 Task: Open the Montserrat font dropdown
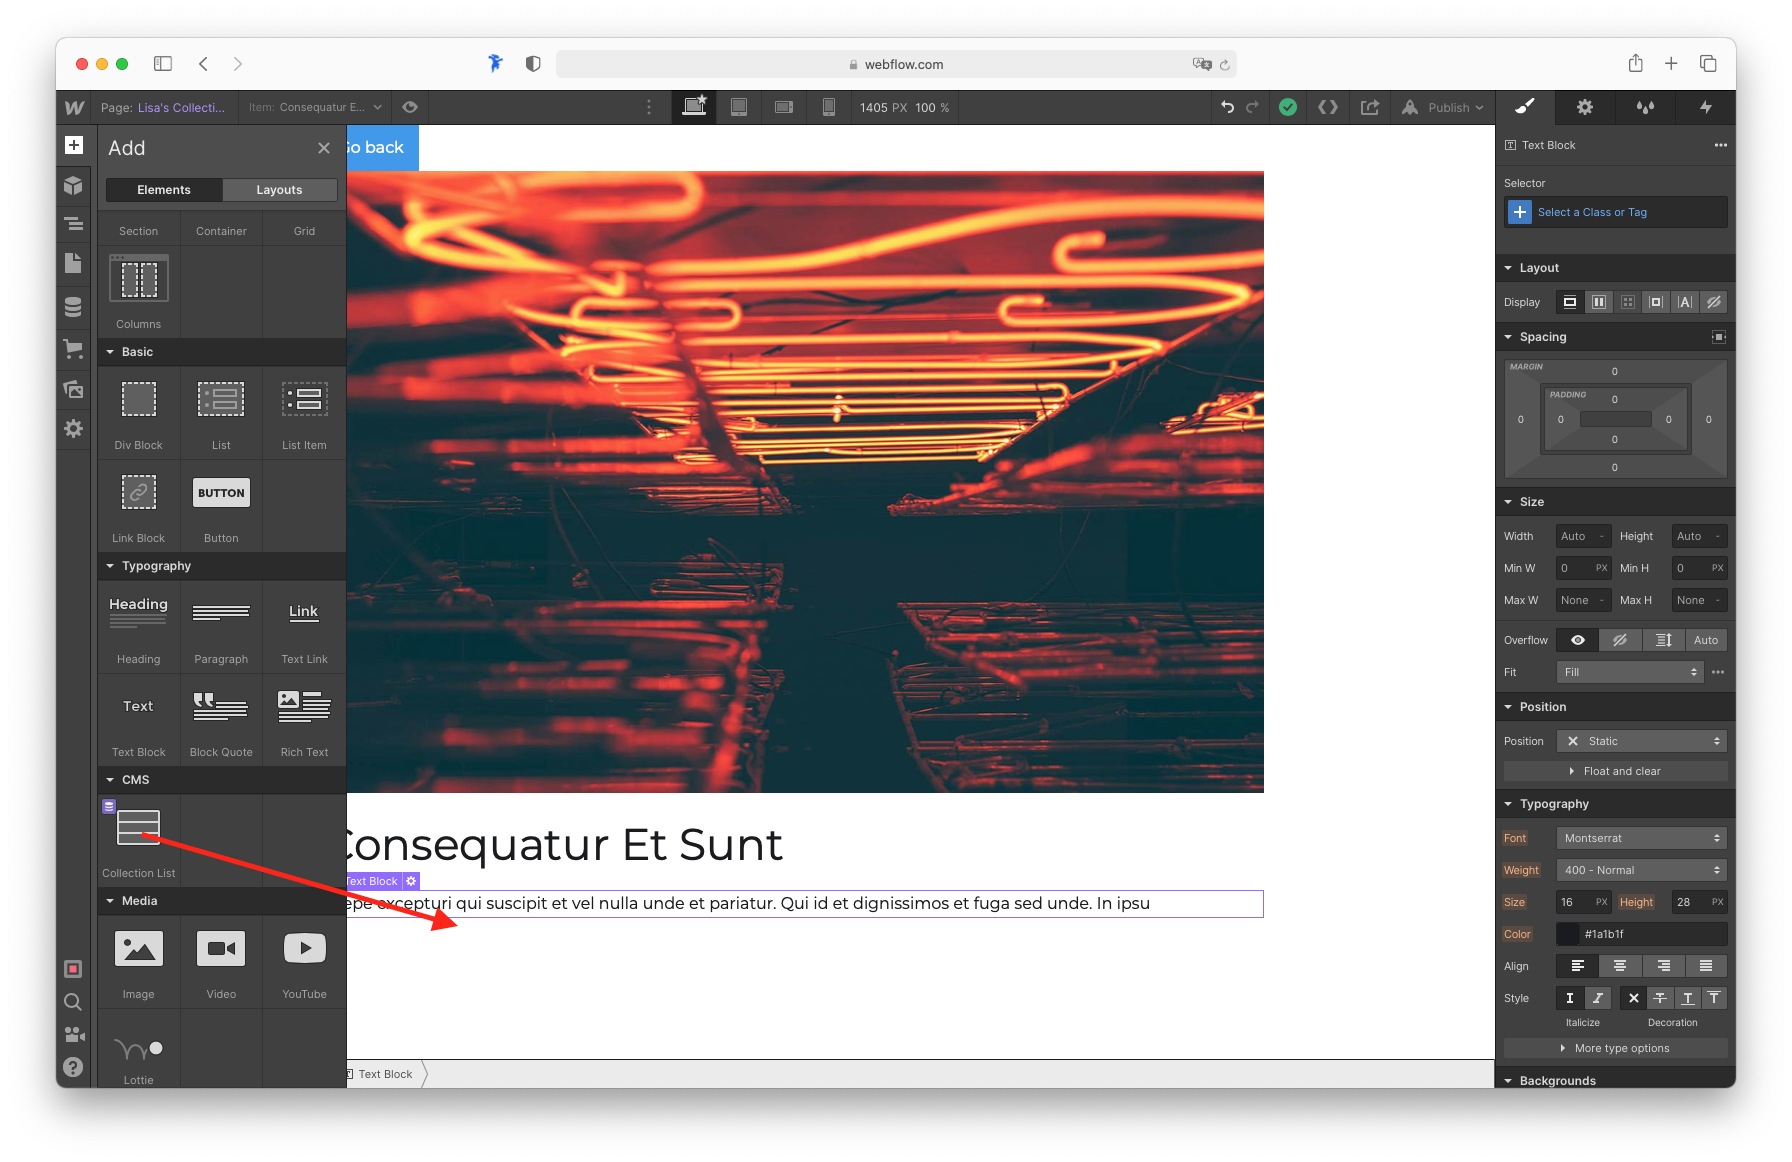[1641, 838]
